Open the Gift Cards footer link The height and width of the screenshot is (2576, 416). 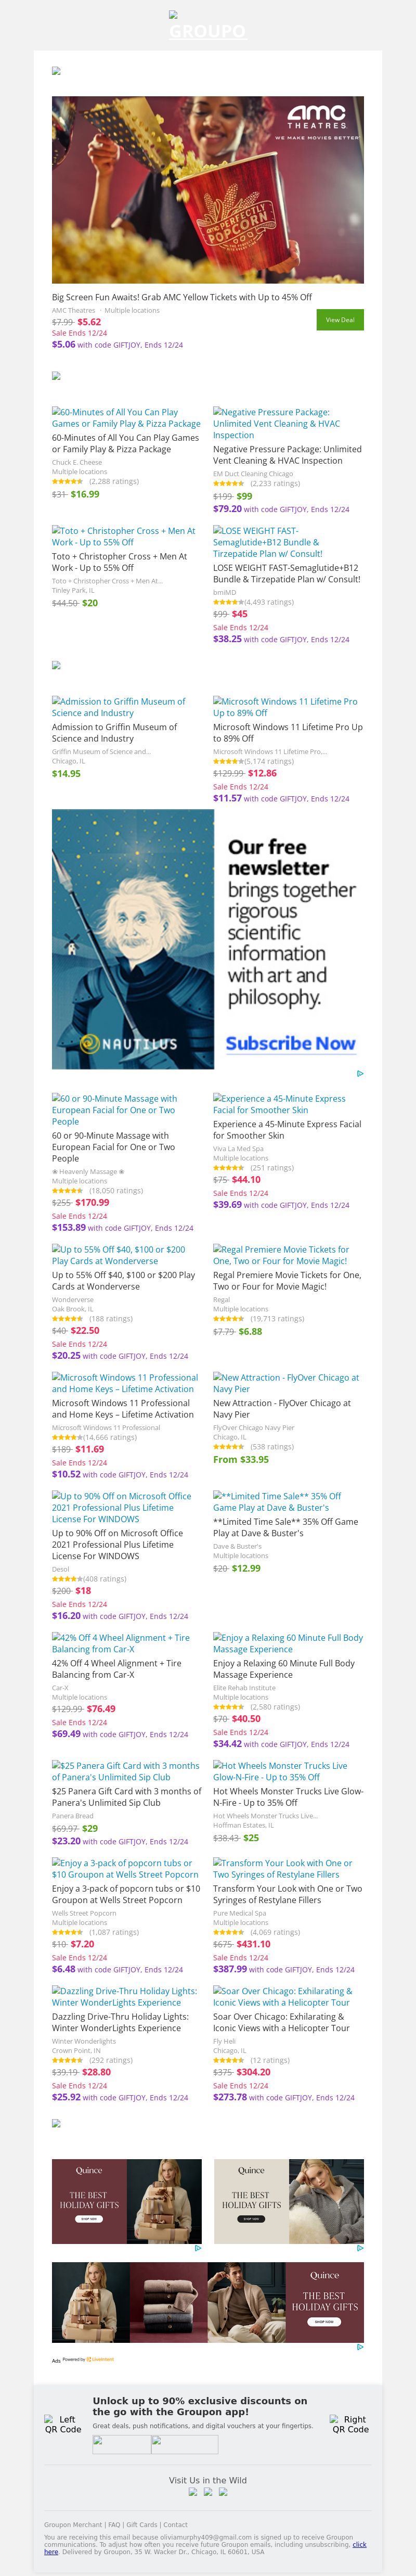click(x=142, y=2524)
